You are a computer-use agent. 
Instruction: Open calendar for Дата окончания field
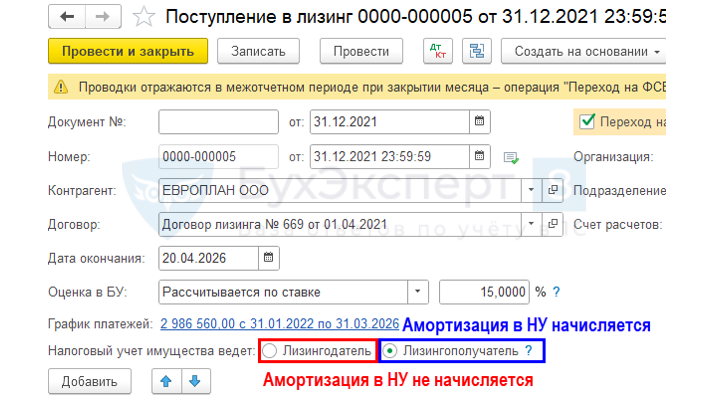[269, 258]
